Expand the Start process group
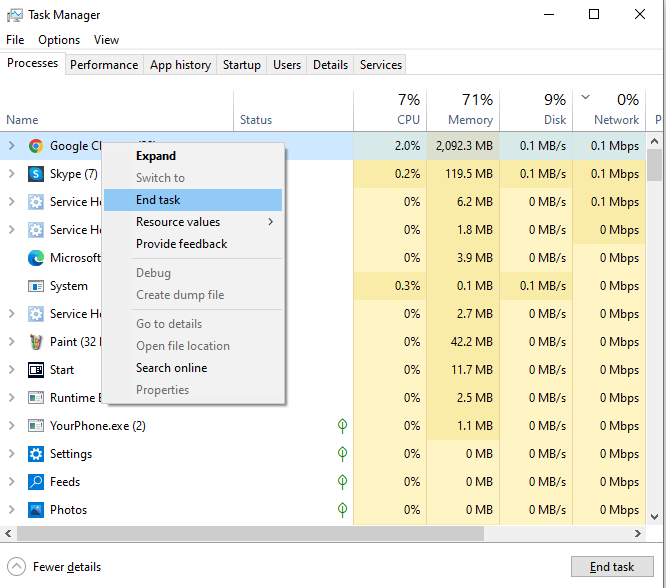666x588 pixels. 11,370
